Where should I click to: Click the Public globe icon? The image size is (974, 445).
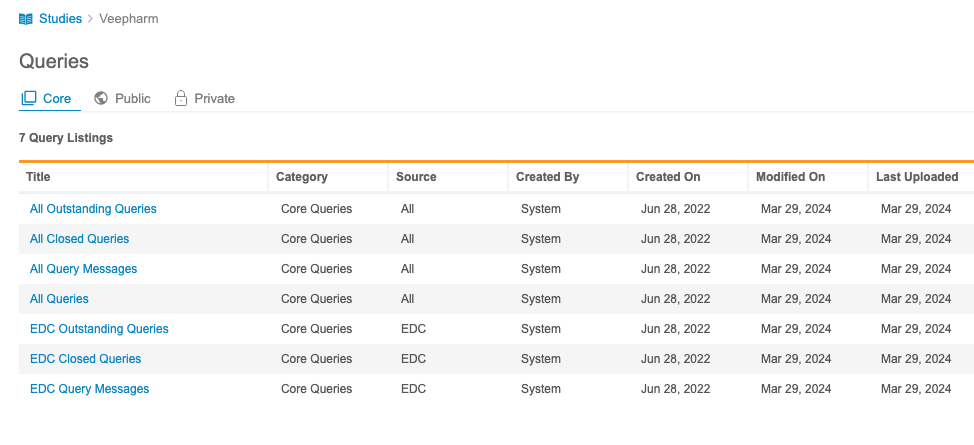point(101,98)
